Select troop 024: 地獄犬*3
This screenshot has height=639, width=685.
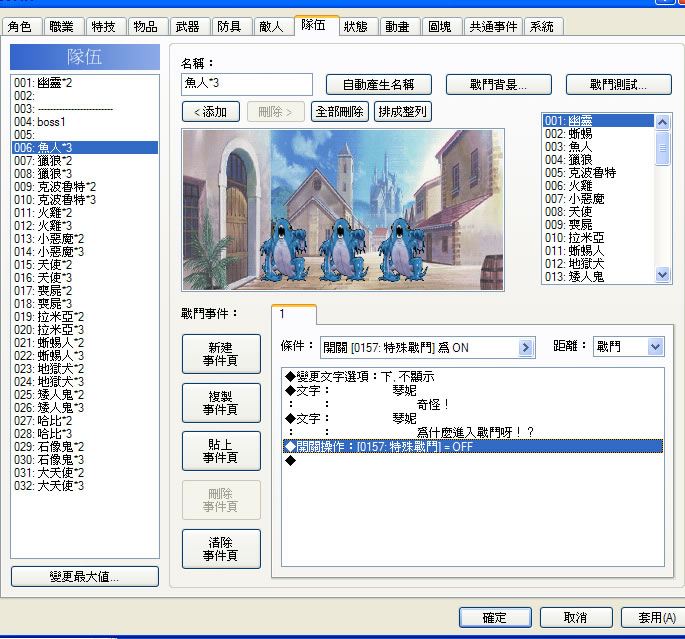tap(85, 382)
